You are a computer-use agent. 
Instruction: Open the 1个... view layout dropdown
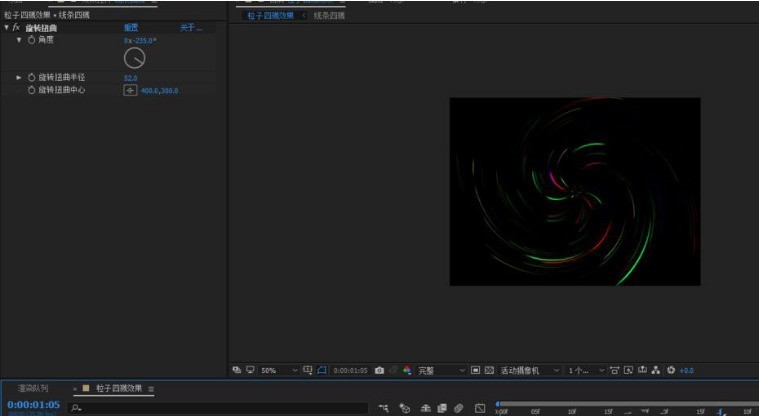(586, 370)
